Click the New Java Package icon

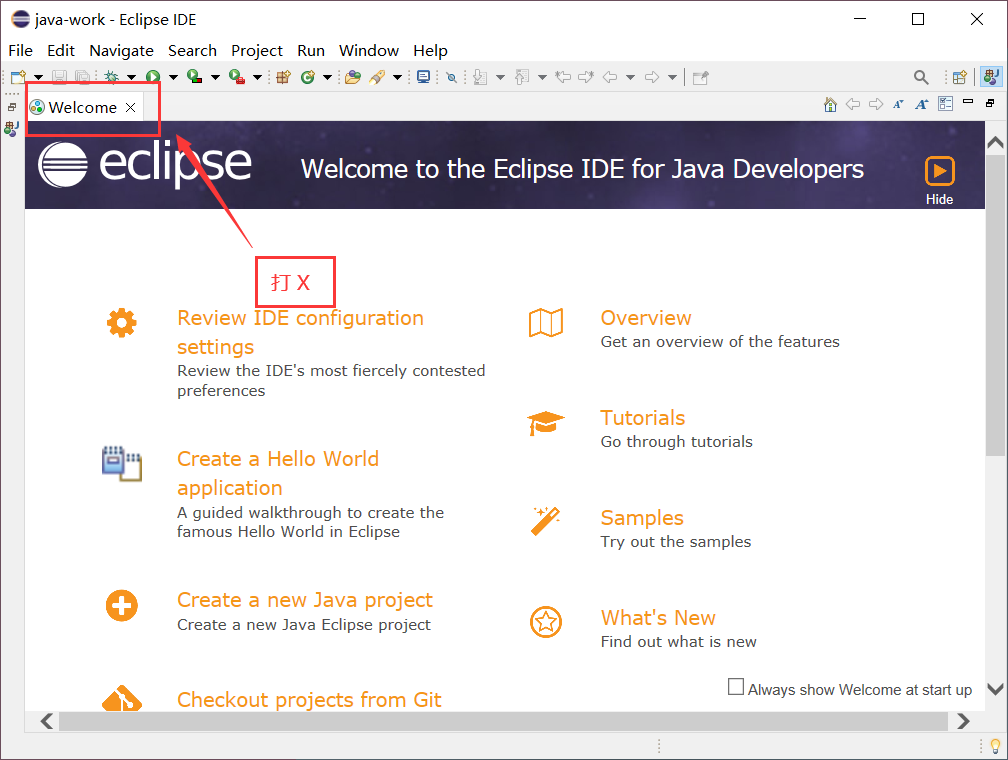284,77
